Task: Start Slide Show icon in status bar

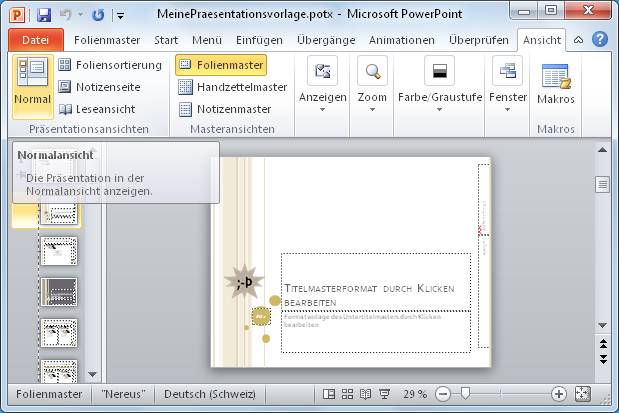Action: (384, 394)
